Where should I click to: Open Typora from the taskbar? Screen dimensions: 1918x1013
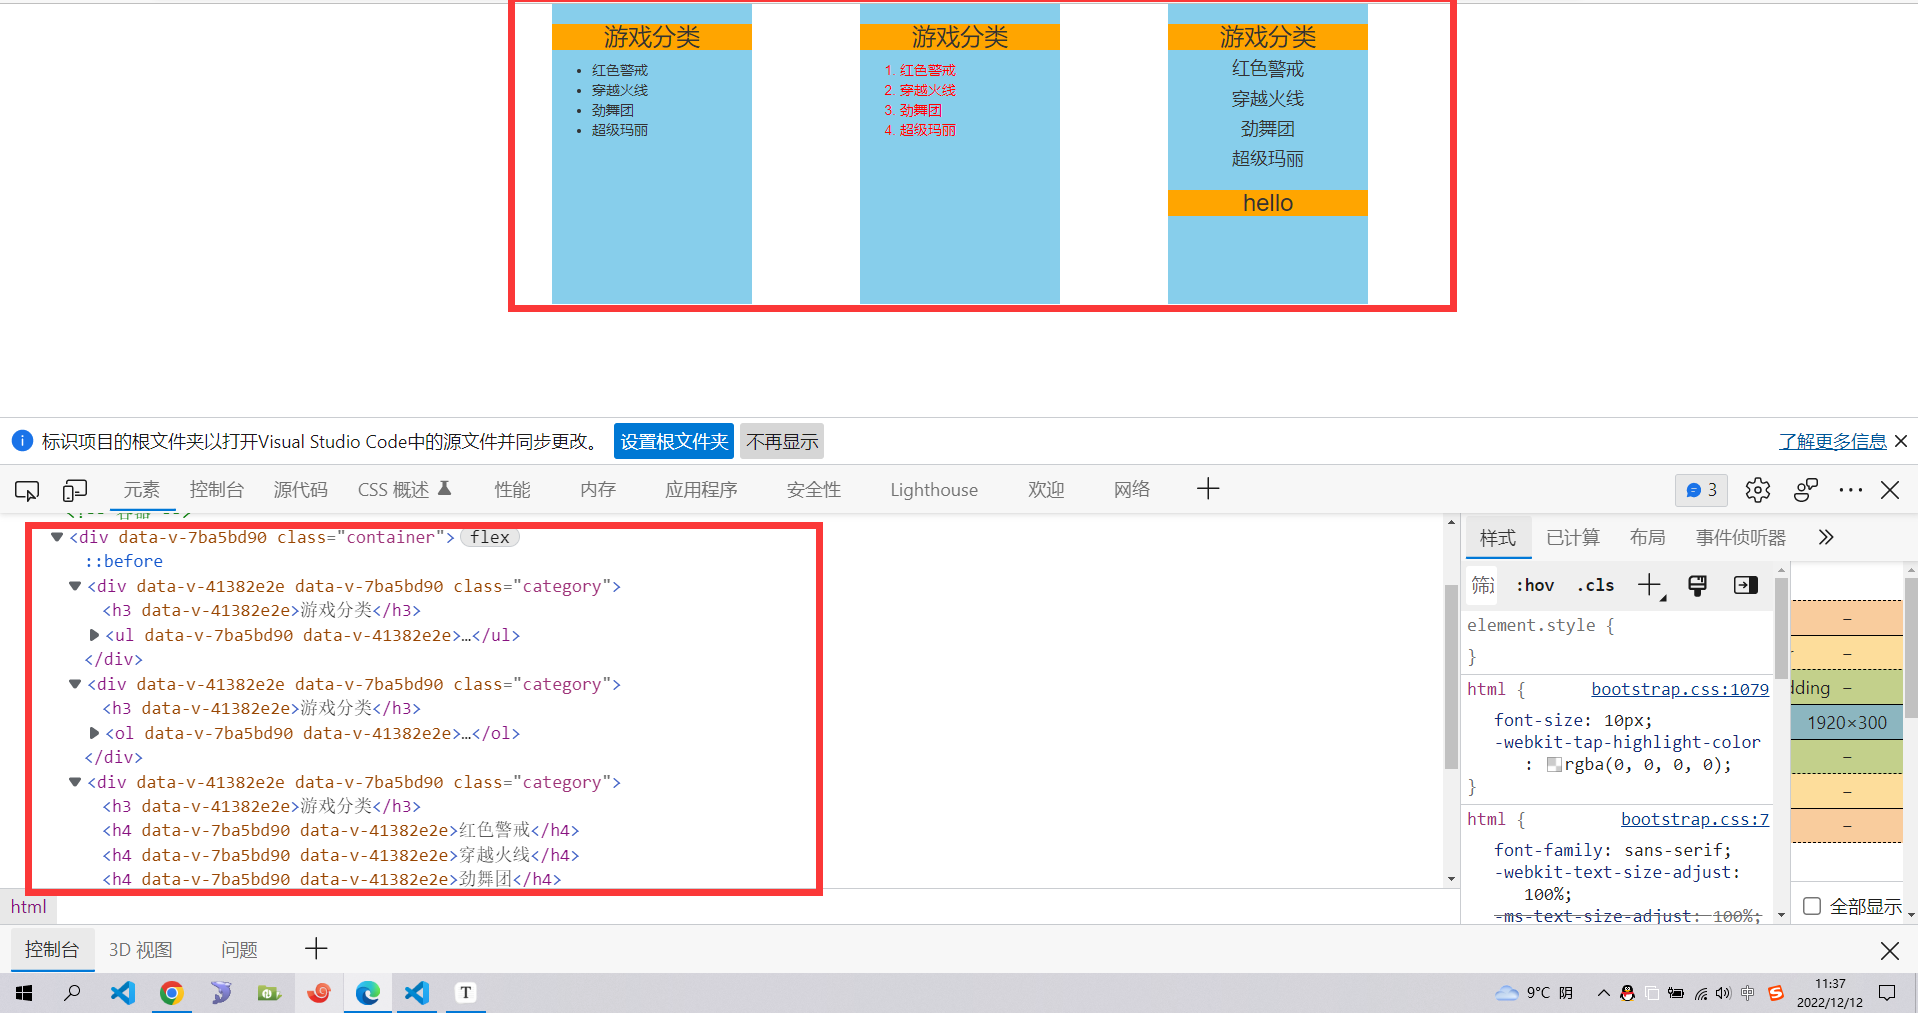465,993
